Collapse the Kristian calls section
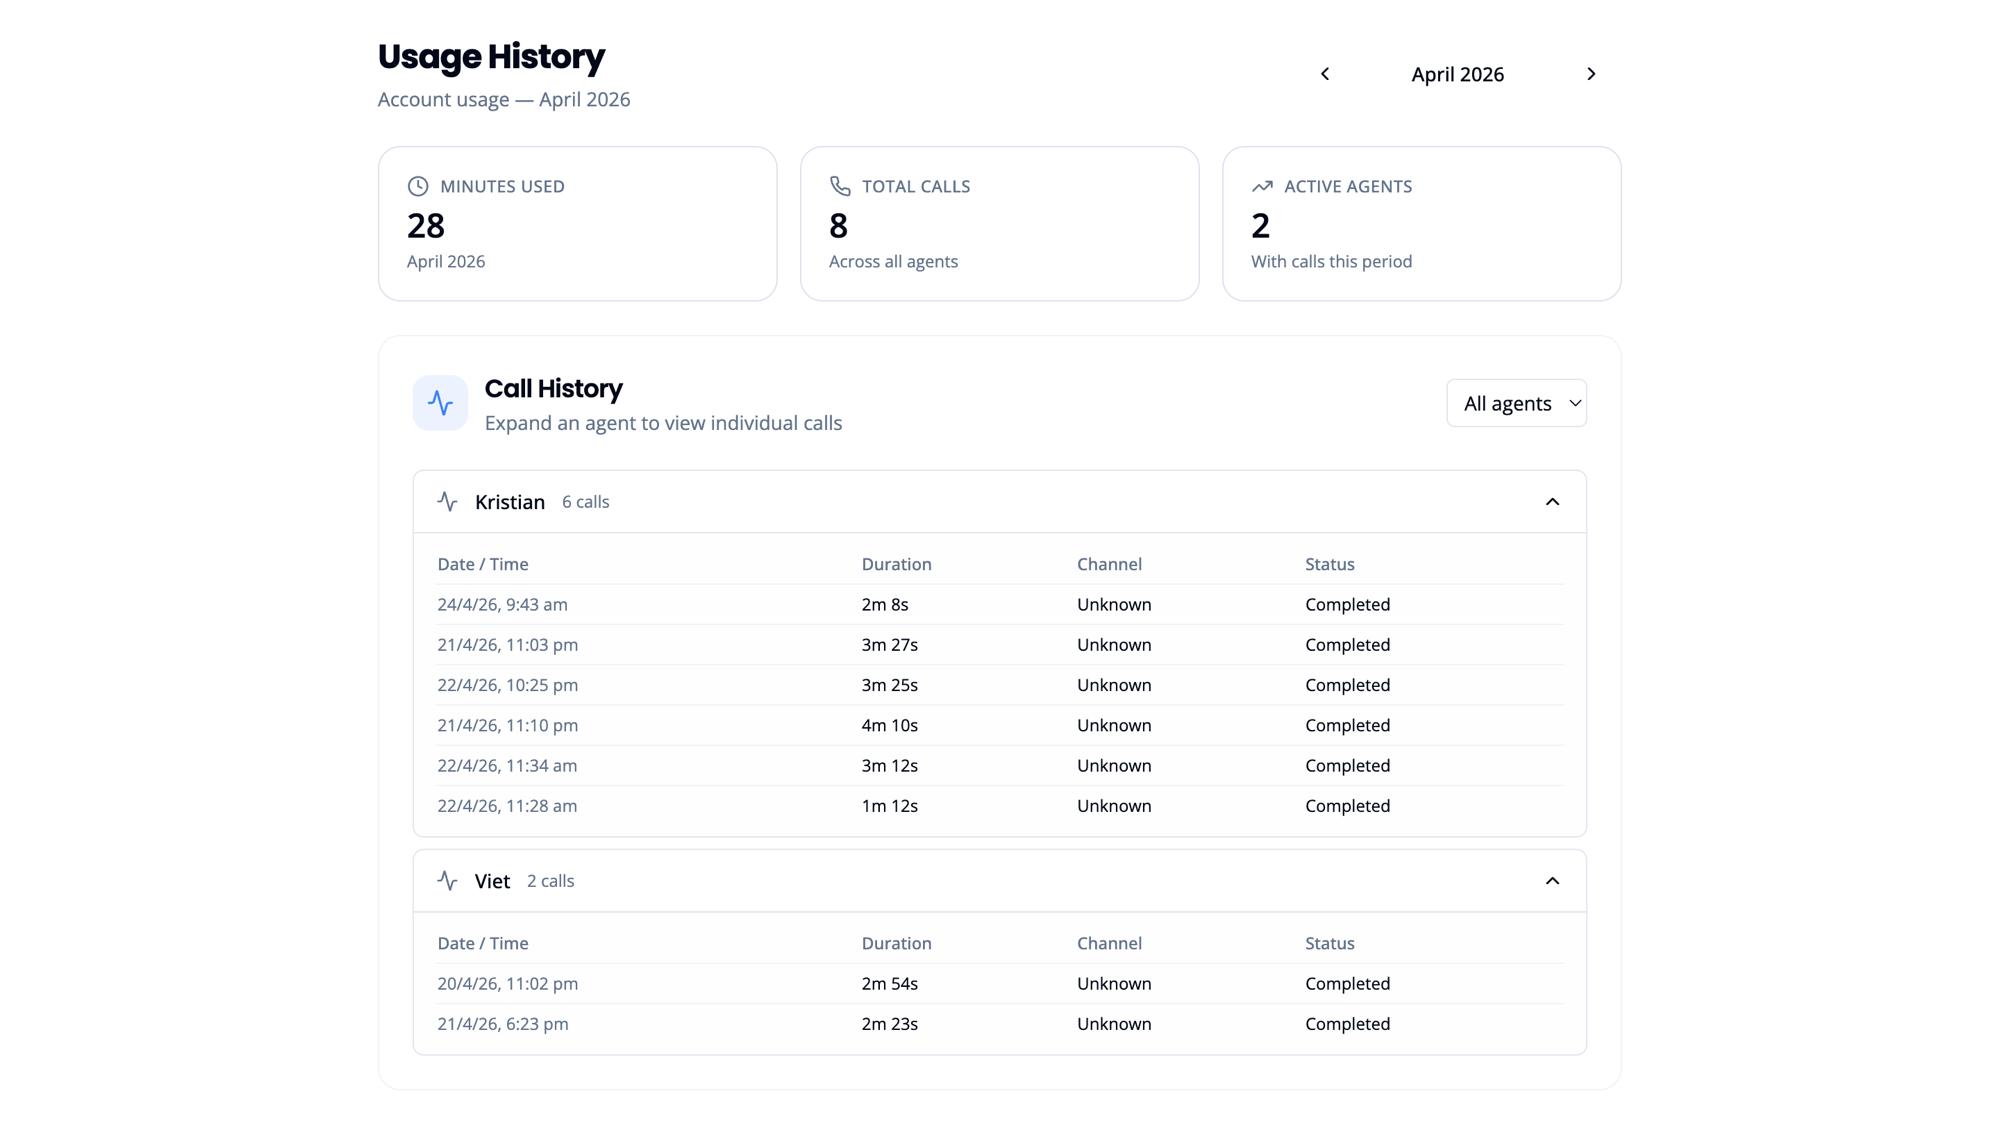 1552,501
